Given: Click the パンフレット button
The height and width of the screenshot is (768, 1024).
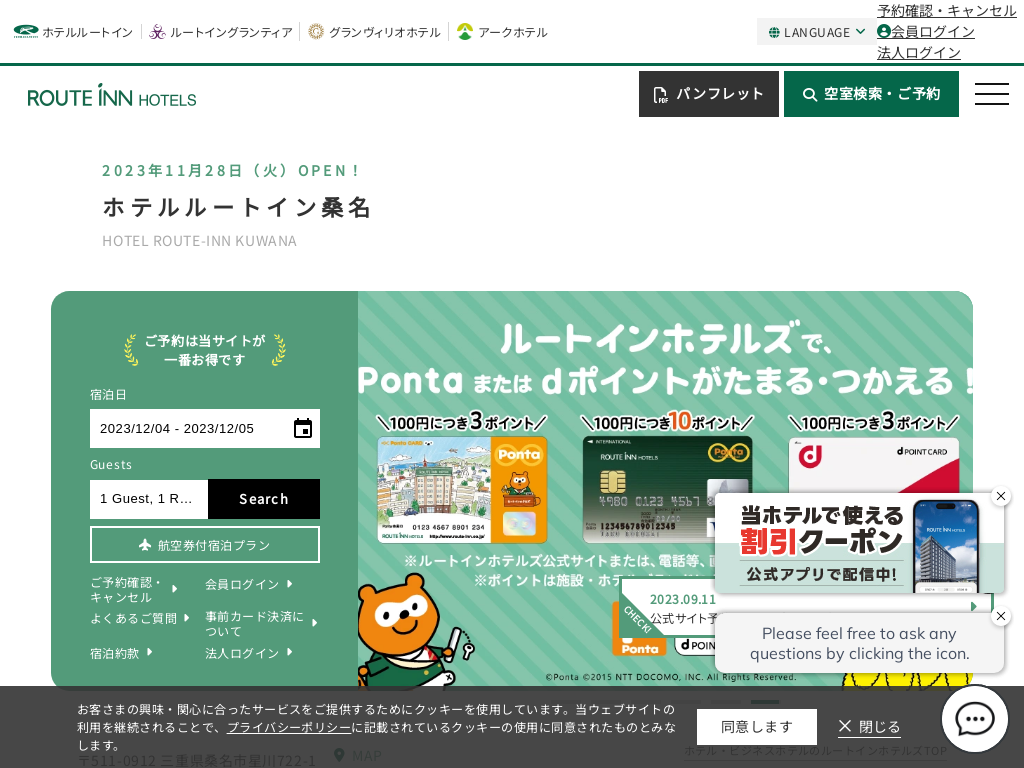Looking at the screenshot, I should pyautogui.click(x=709, y=94).
